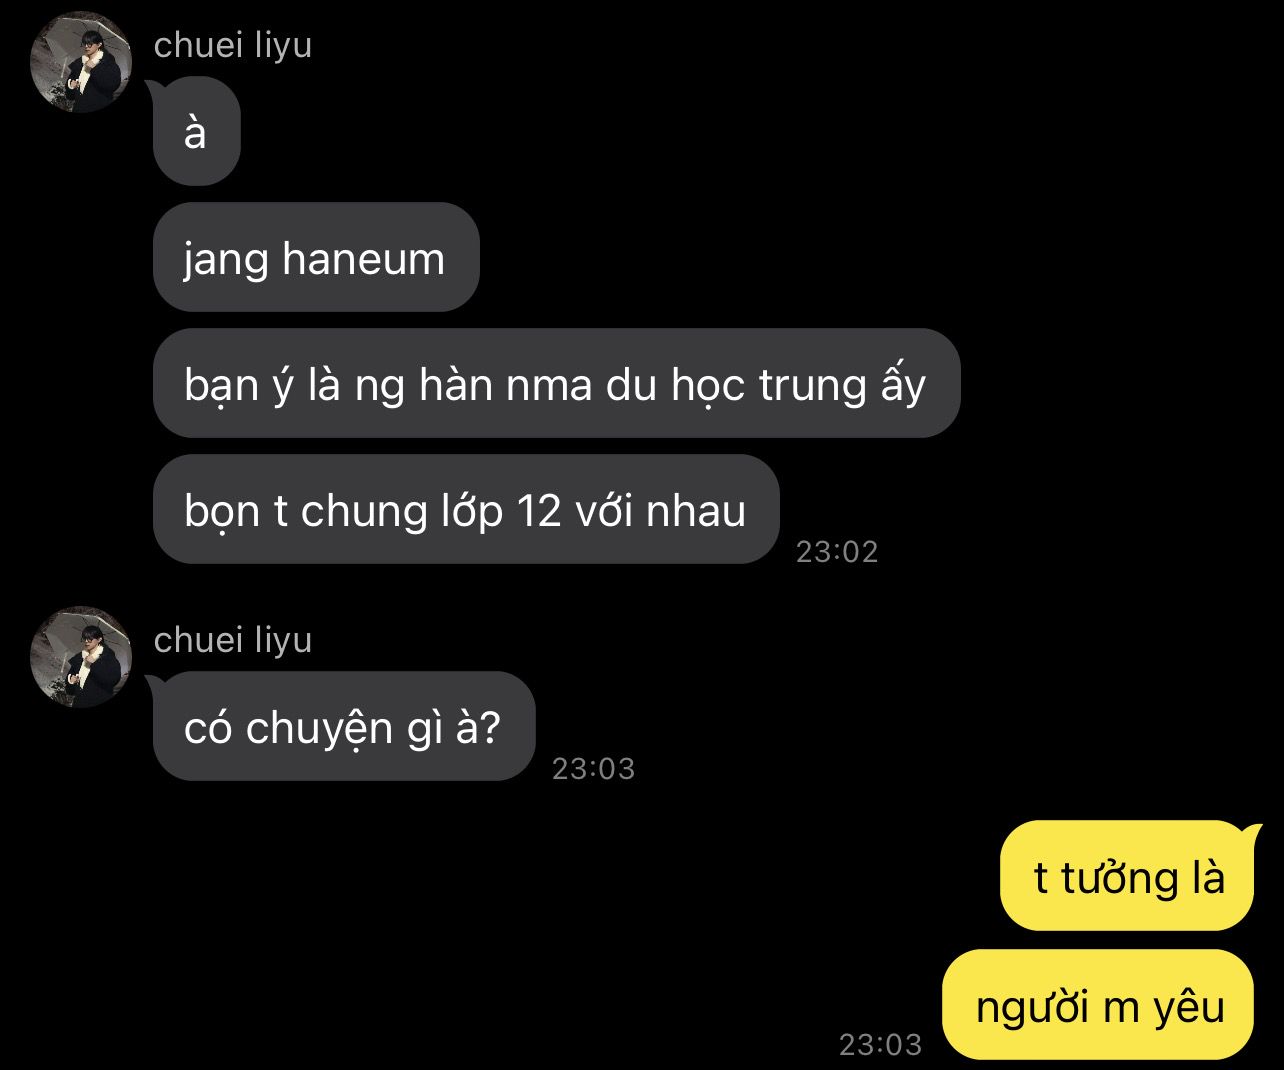The image size is (1284, 1070).
Task: Click the word "yêu" in yellow bubble
Action: pos(1189,1007)
